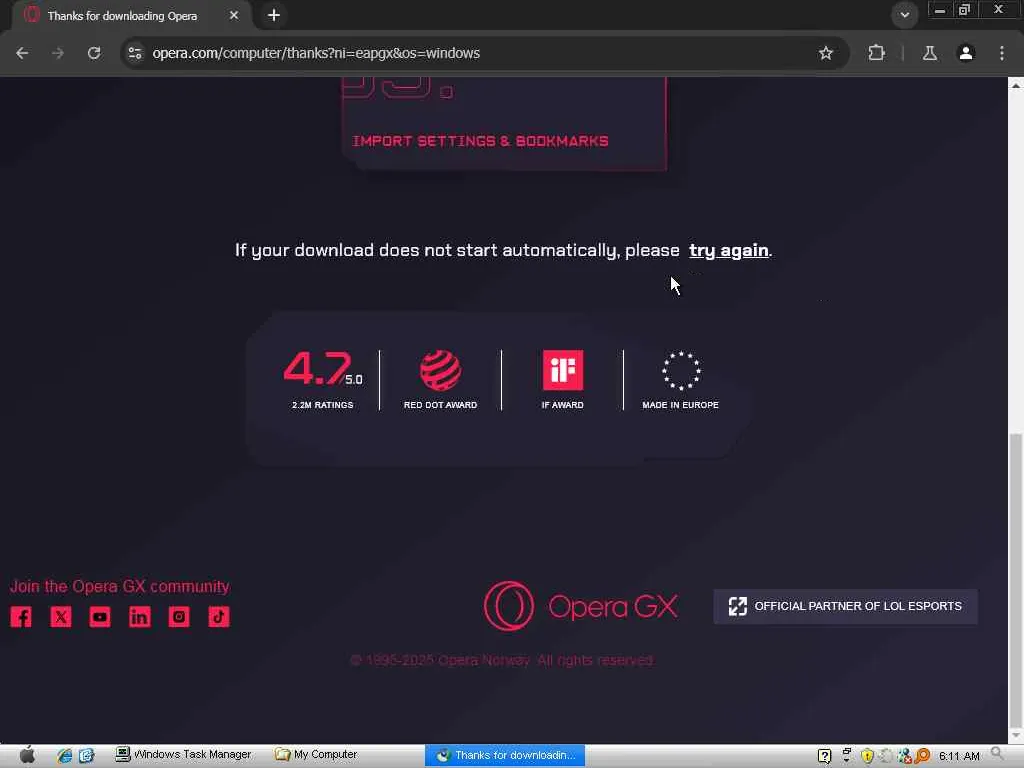Open 'Import Settings & Bookmarks' step card
The height and width of the screenshot is (768, 1024).
(505, 124)
